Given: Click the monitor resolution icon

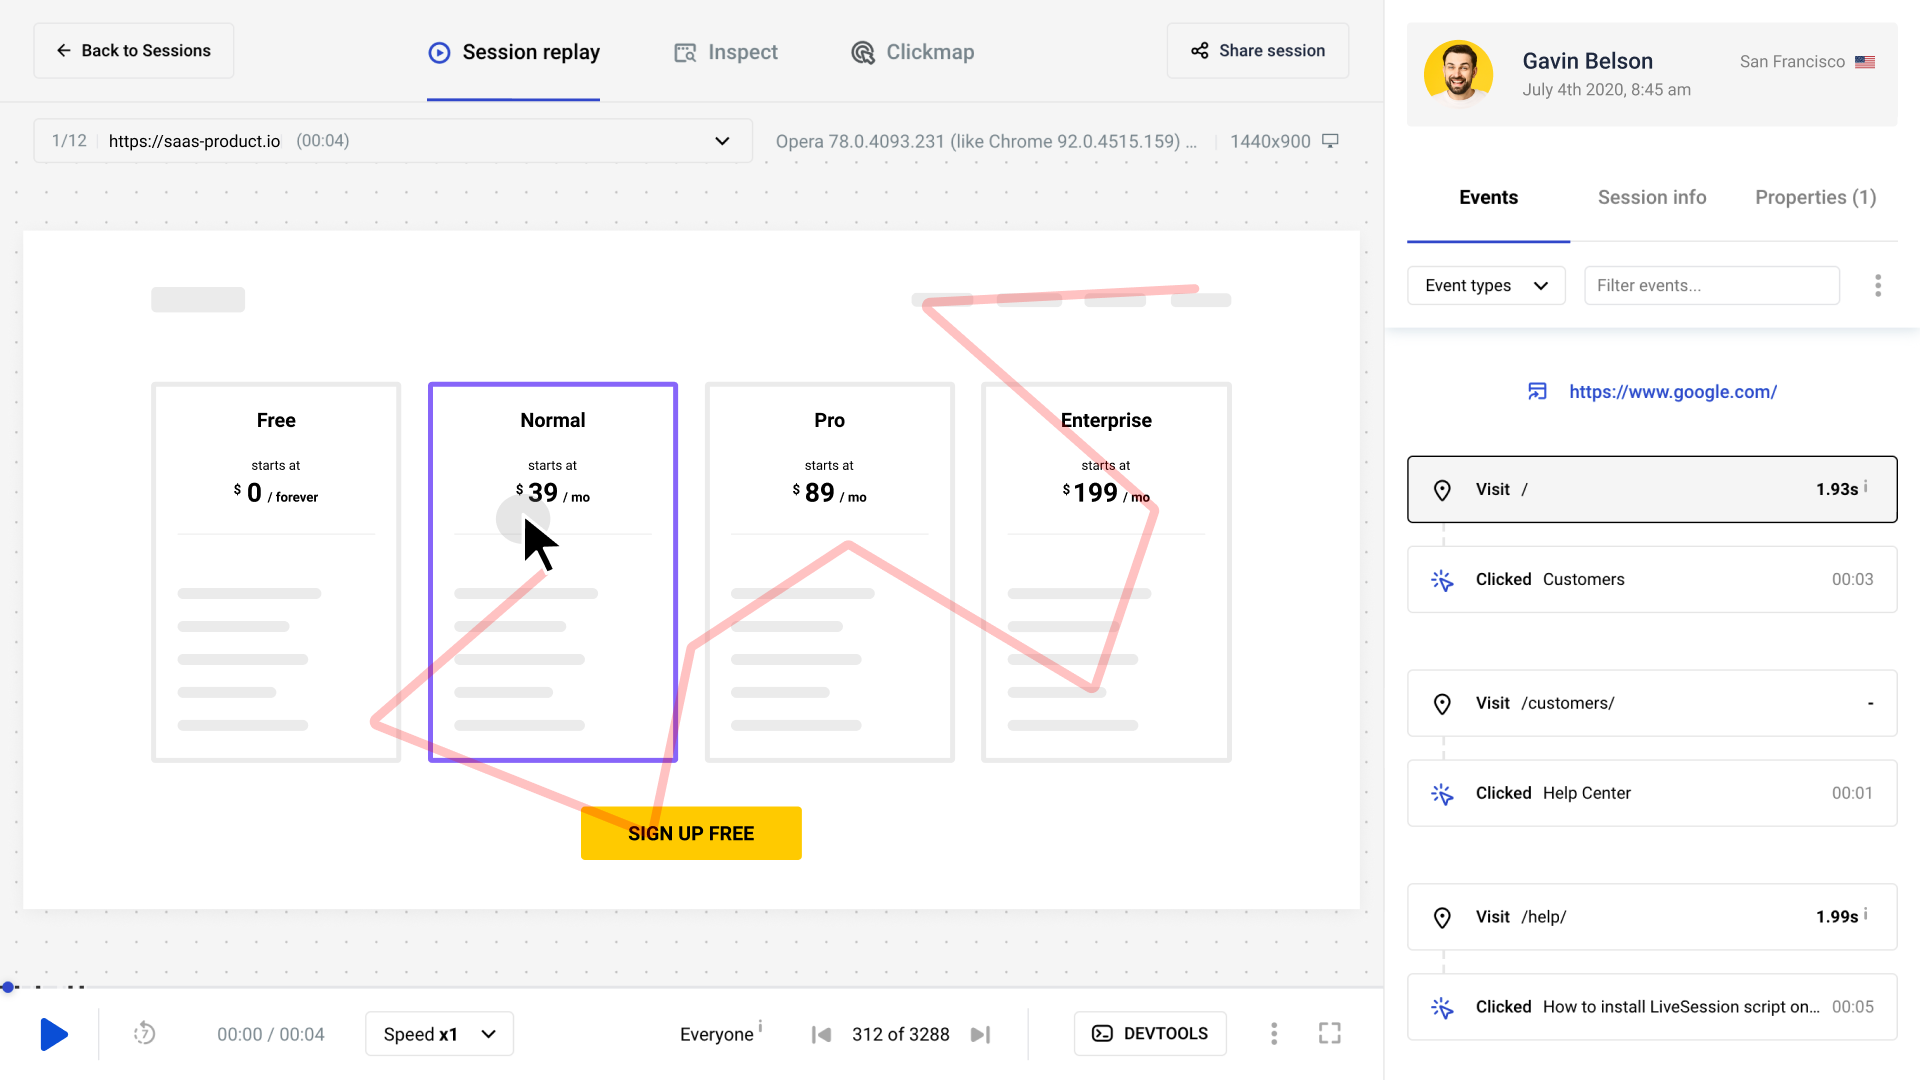Looking at the screenshot, I should [1330, 141].
